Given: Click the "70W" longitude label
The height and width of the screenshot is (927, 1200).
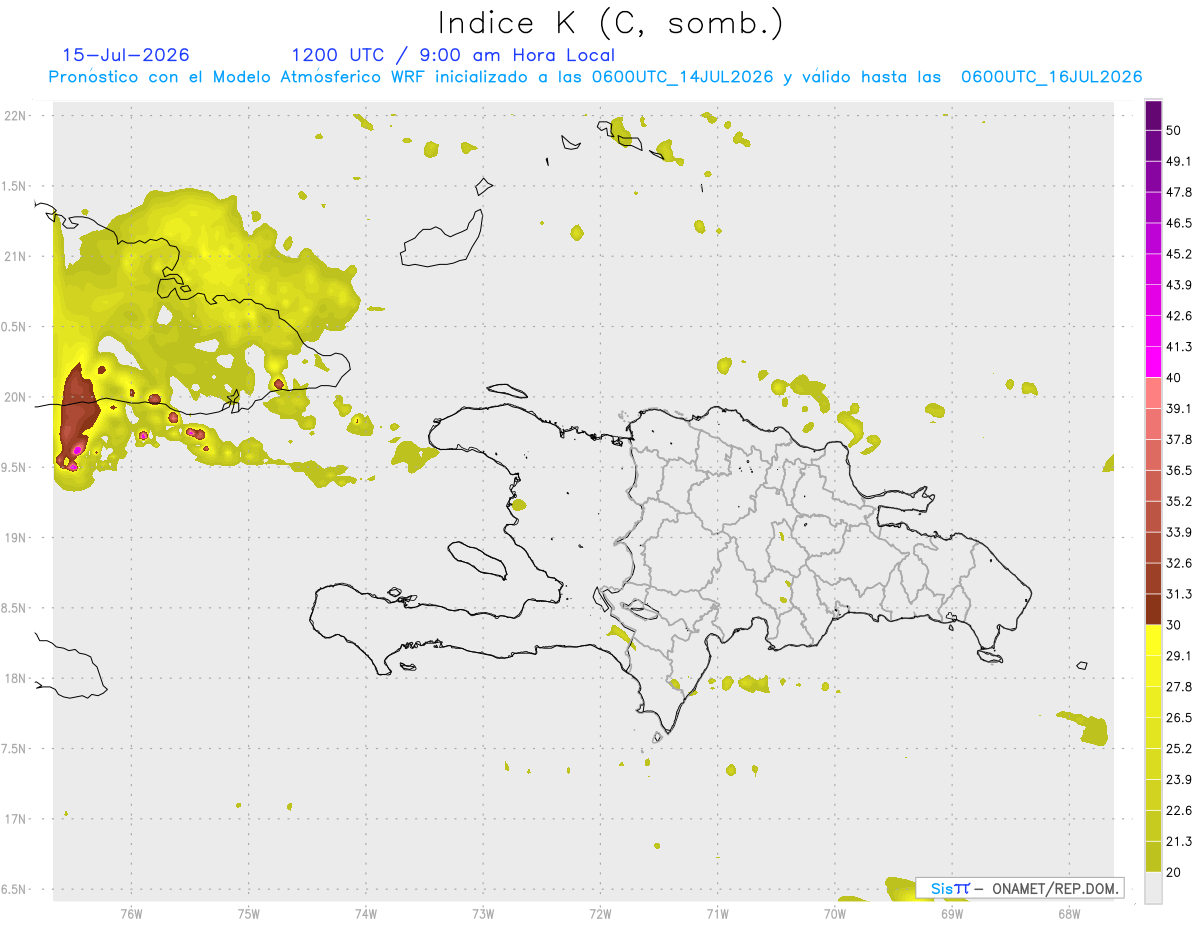Looking at the screenshot, I should (834, 913).
